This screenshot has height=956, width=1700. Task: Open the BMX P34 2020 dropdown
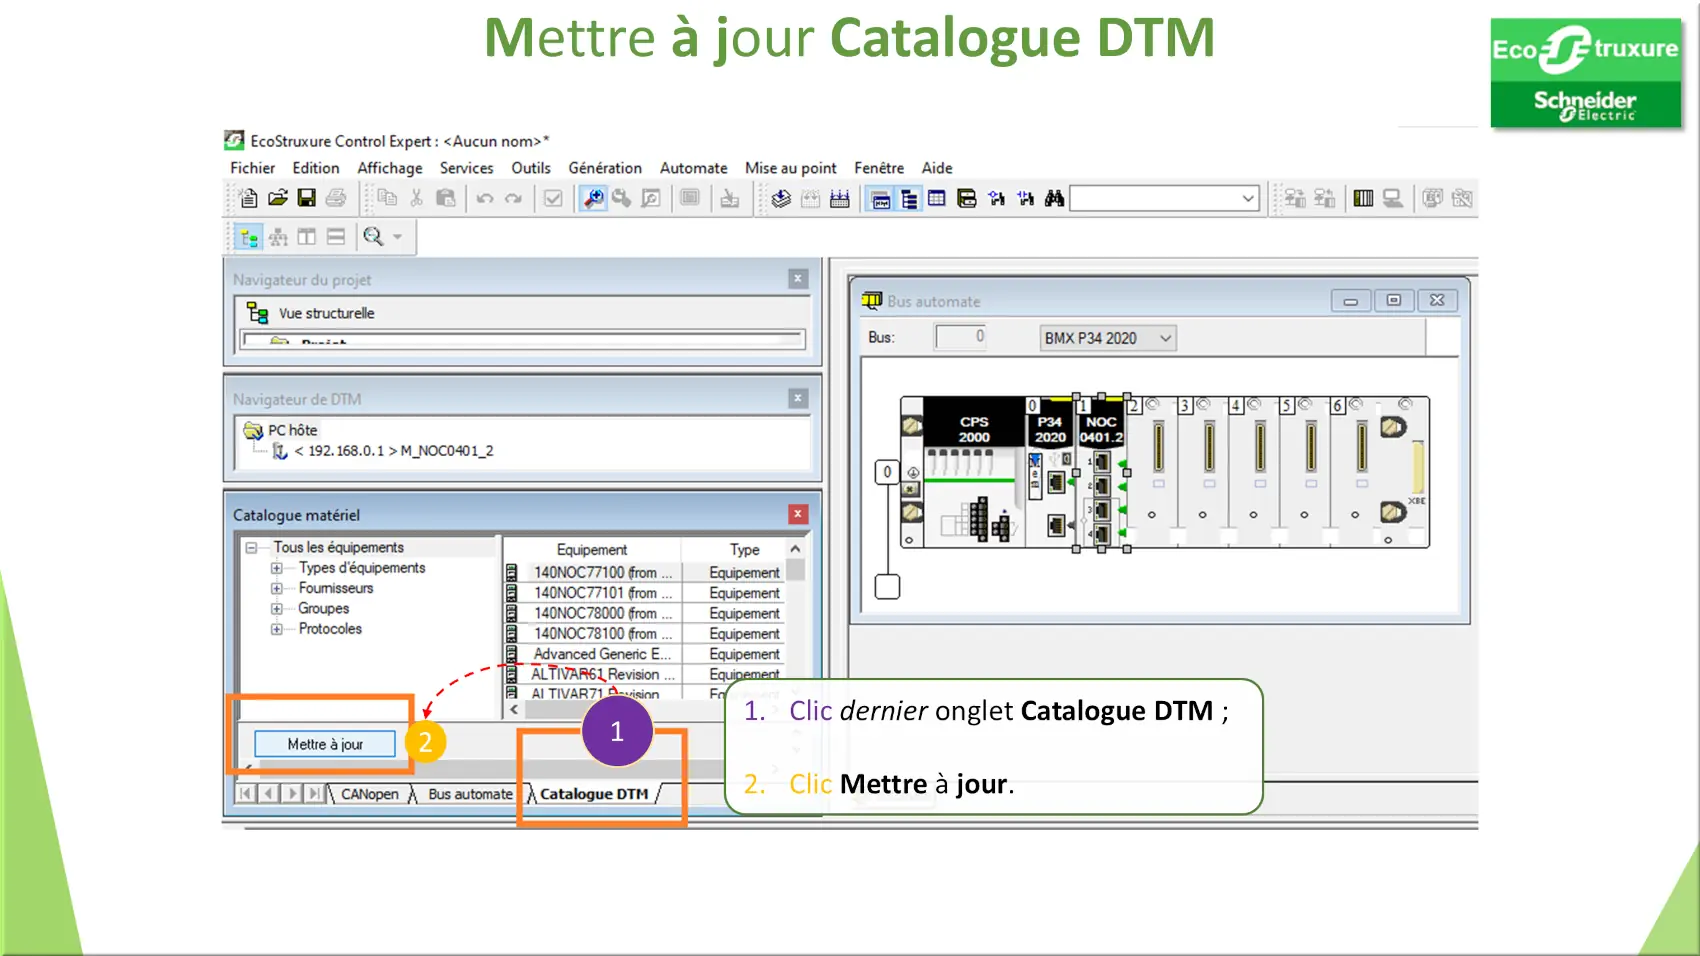coord(1108,338)
